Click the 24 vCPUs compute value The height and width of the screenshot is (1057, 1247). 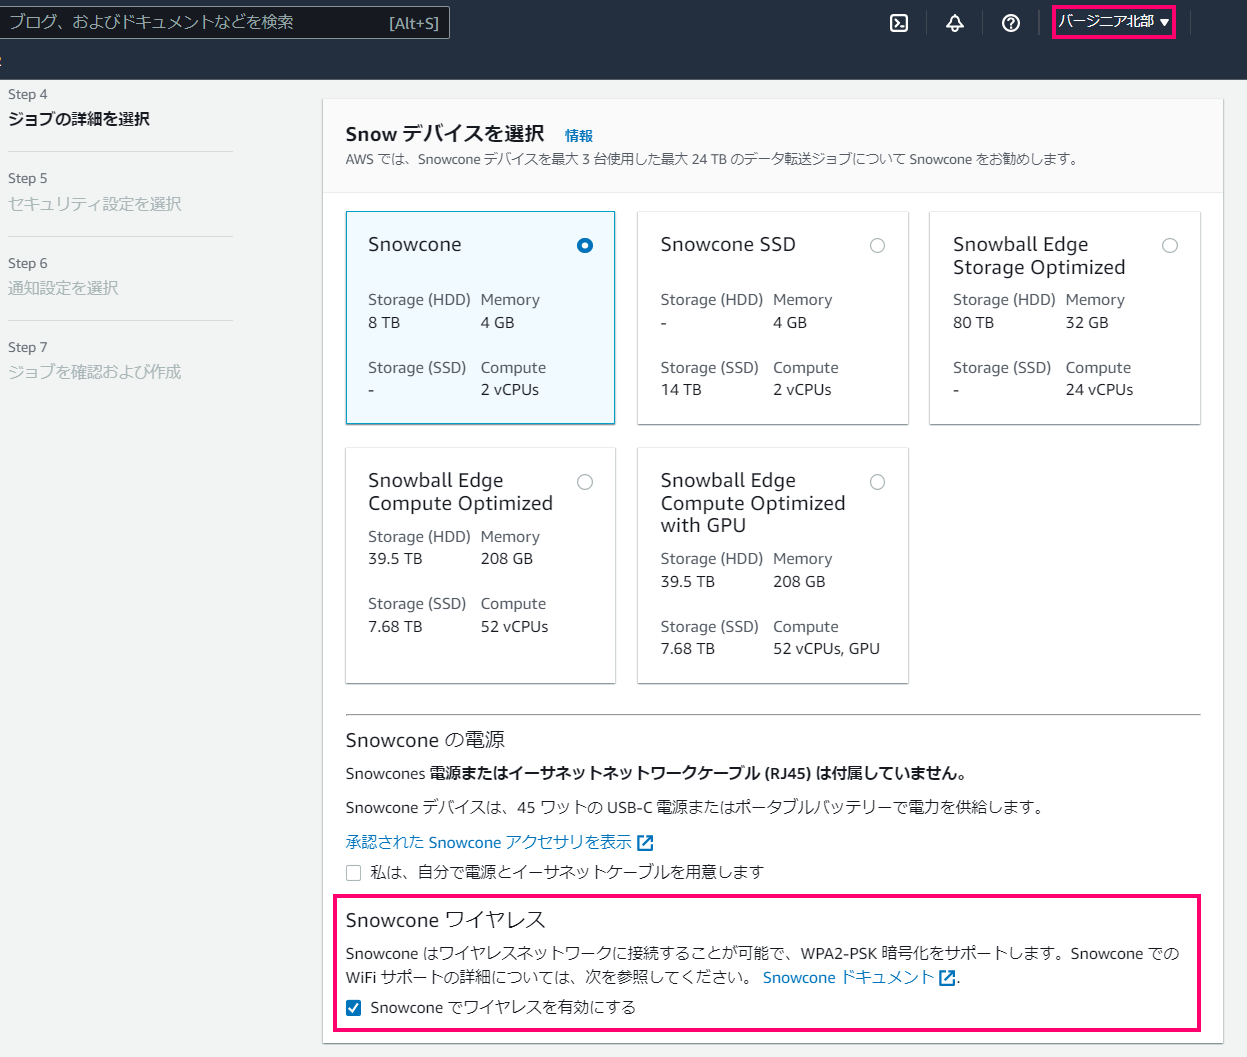pos(1099,390)
